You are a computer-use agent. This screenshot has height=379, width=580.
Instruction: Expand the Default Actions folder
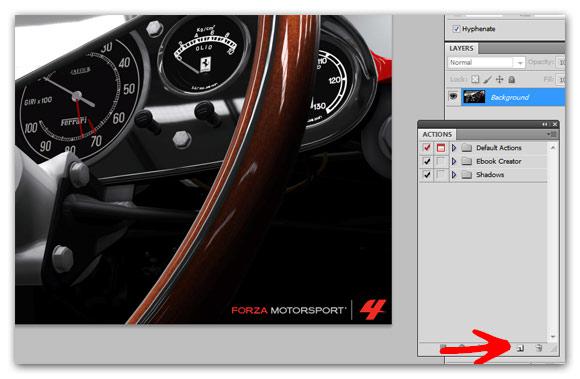(454, 148)
